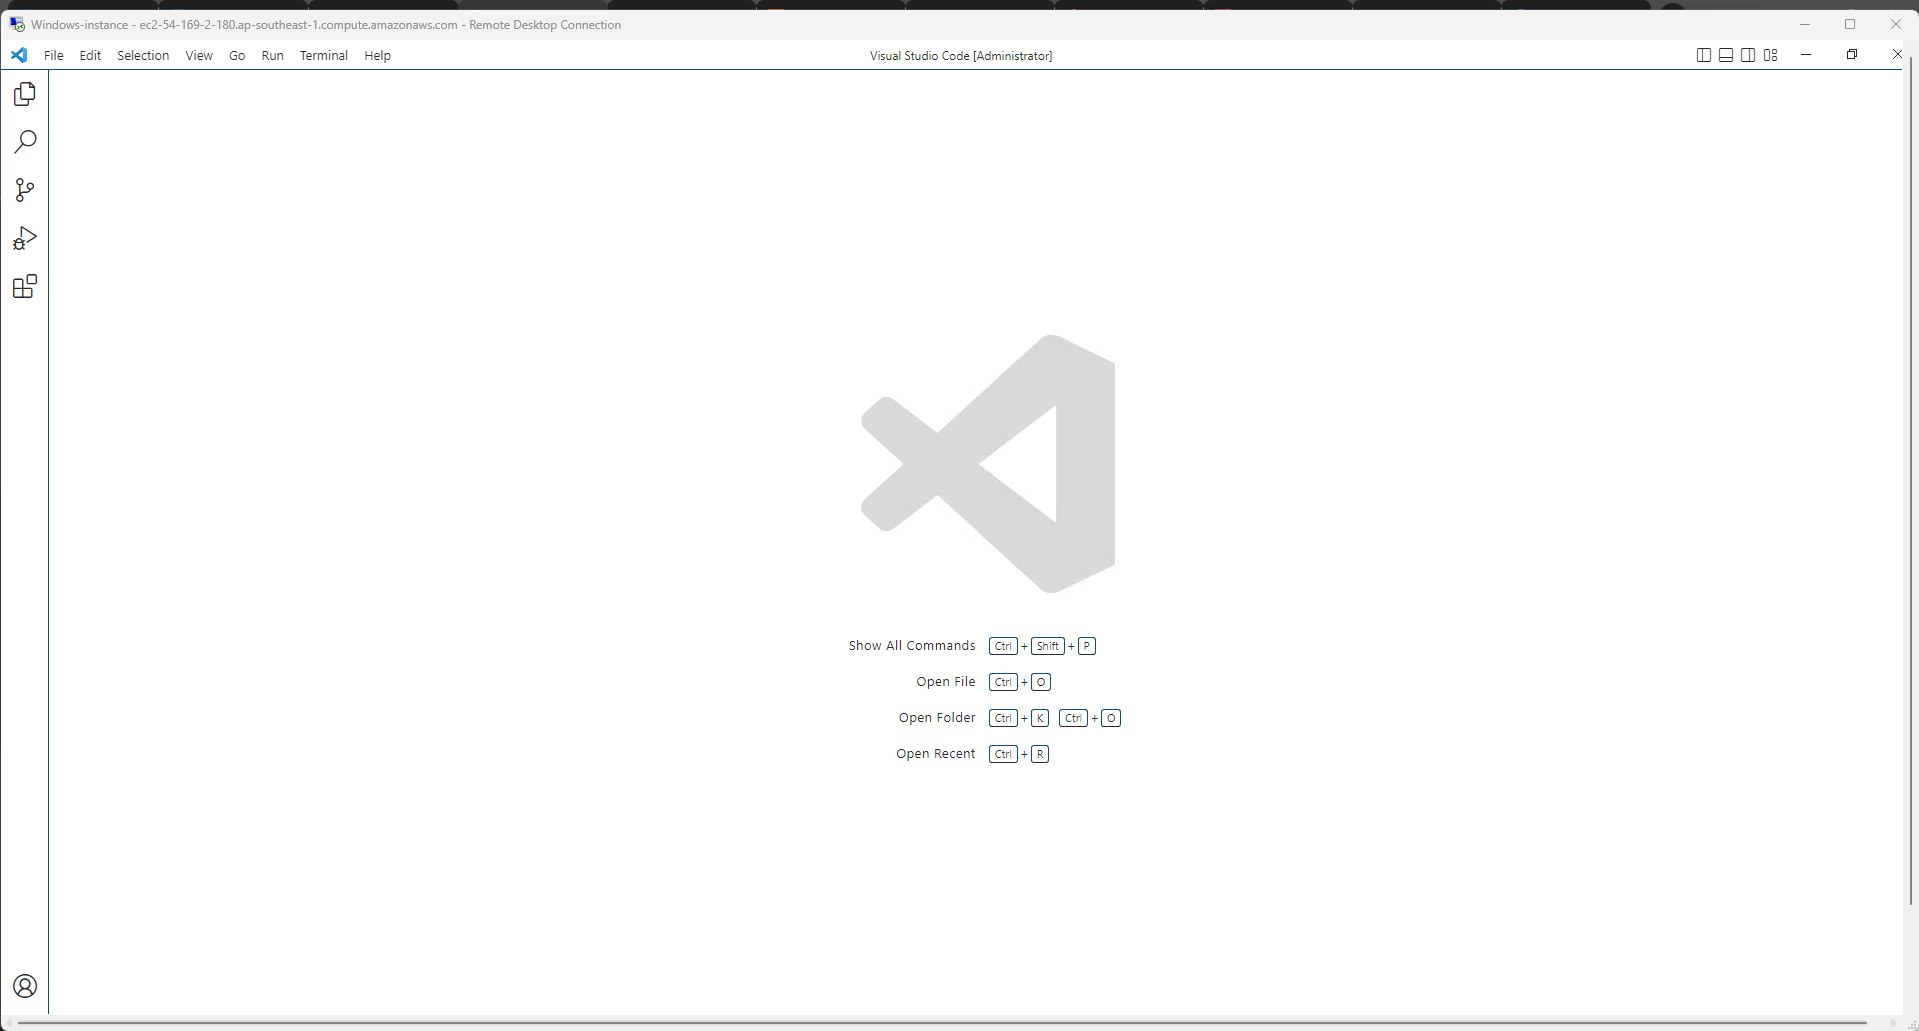1919x1031 pixels.
Task: Restore down the Visual Studio Code window
Action: [1852, 55]
